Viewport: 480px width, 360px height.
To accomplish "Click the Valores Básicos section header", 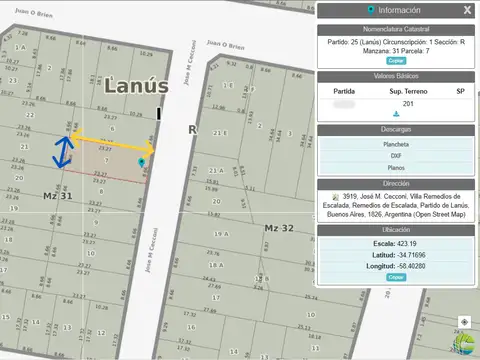I will (x=396, y=76).
